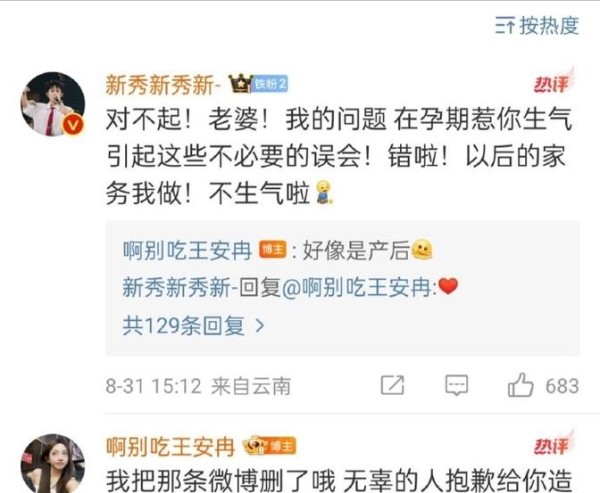Open 新秀新秀新- profile avatar

(53, 104)
